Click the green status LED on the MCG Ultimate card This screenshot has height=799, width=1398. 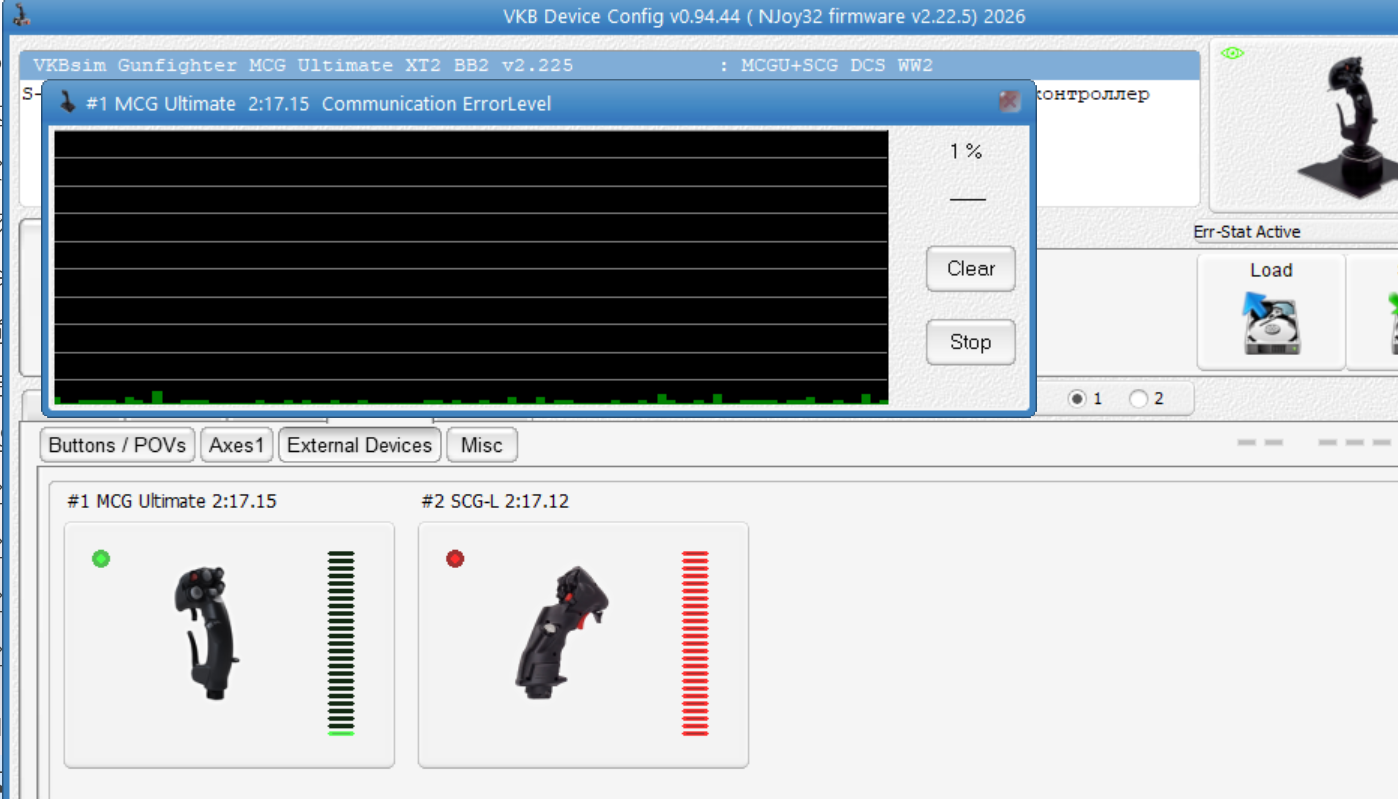coord(101,559)
